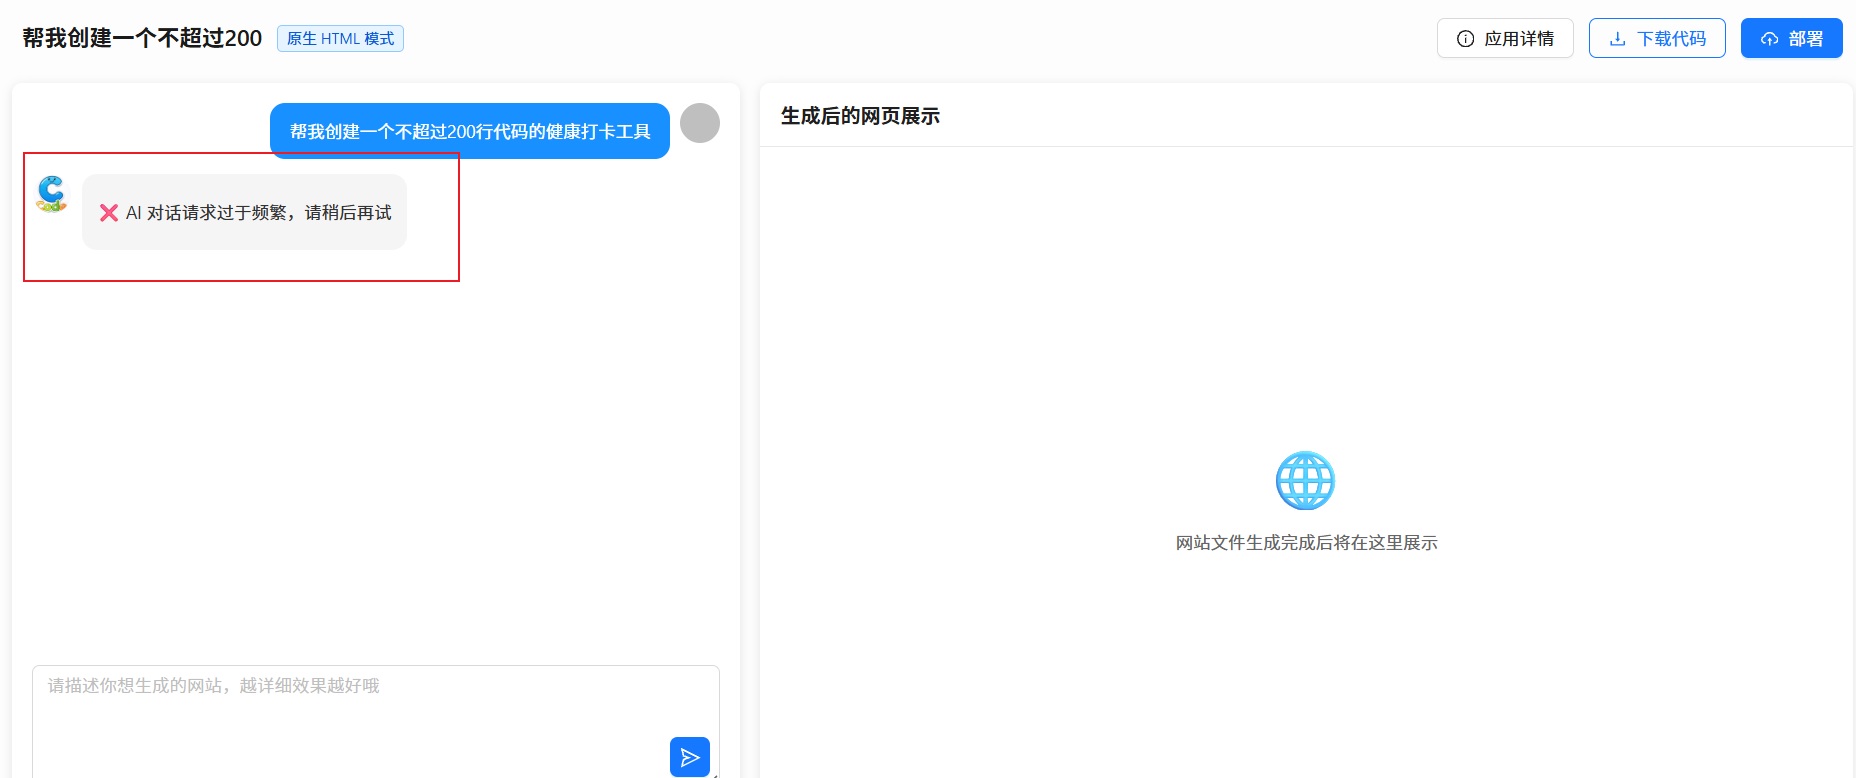Screen dimensions: 1856x778
Task: Click the AI 对话请求过于频繁 error text
Action: point(258,213)
